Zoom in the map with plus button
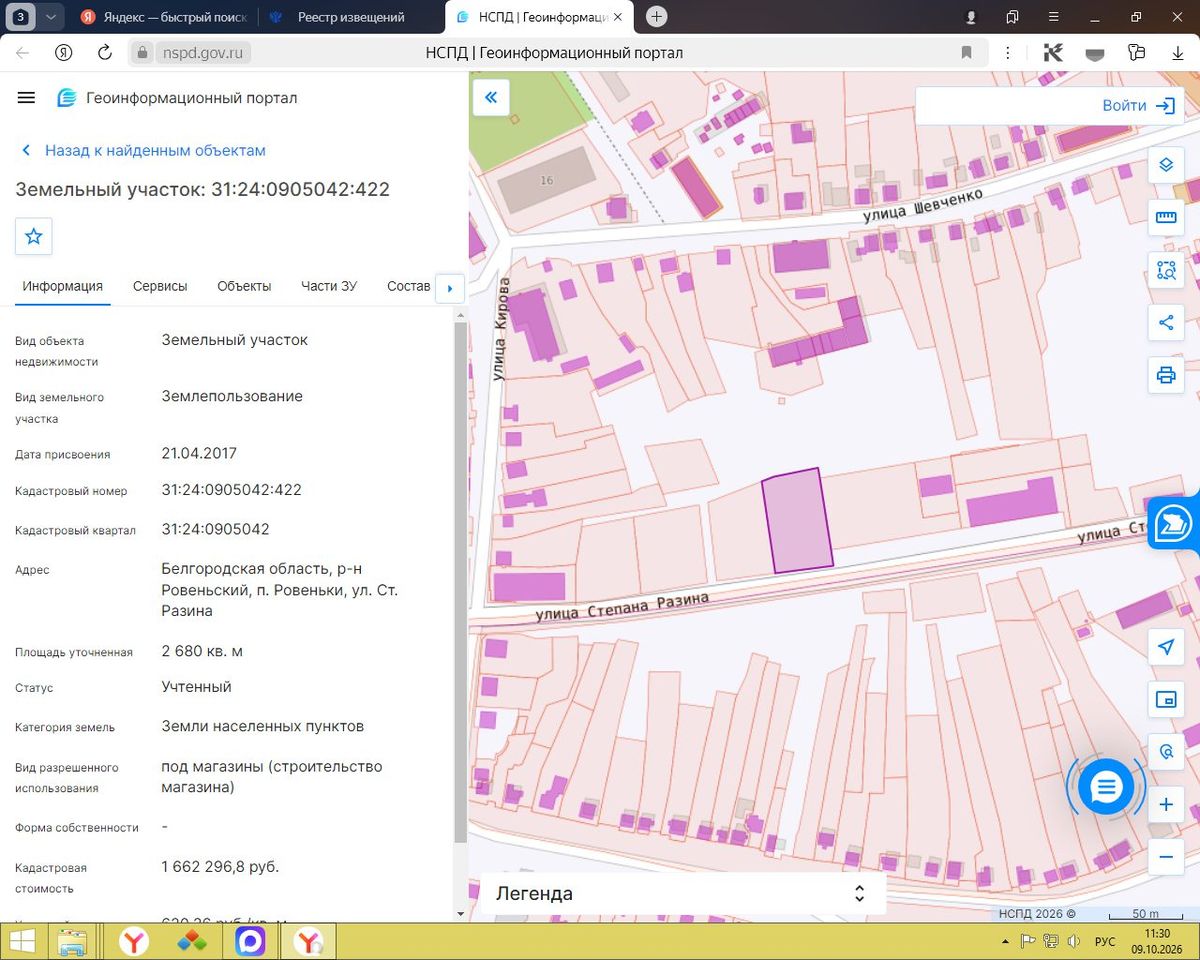 coord(1165,804)
